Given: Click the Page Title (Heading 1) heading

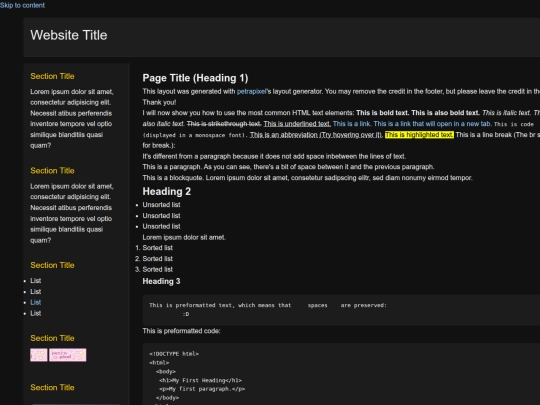Looking at the screenshot, I should [195, 78].
